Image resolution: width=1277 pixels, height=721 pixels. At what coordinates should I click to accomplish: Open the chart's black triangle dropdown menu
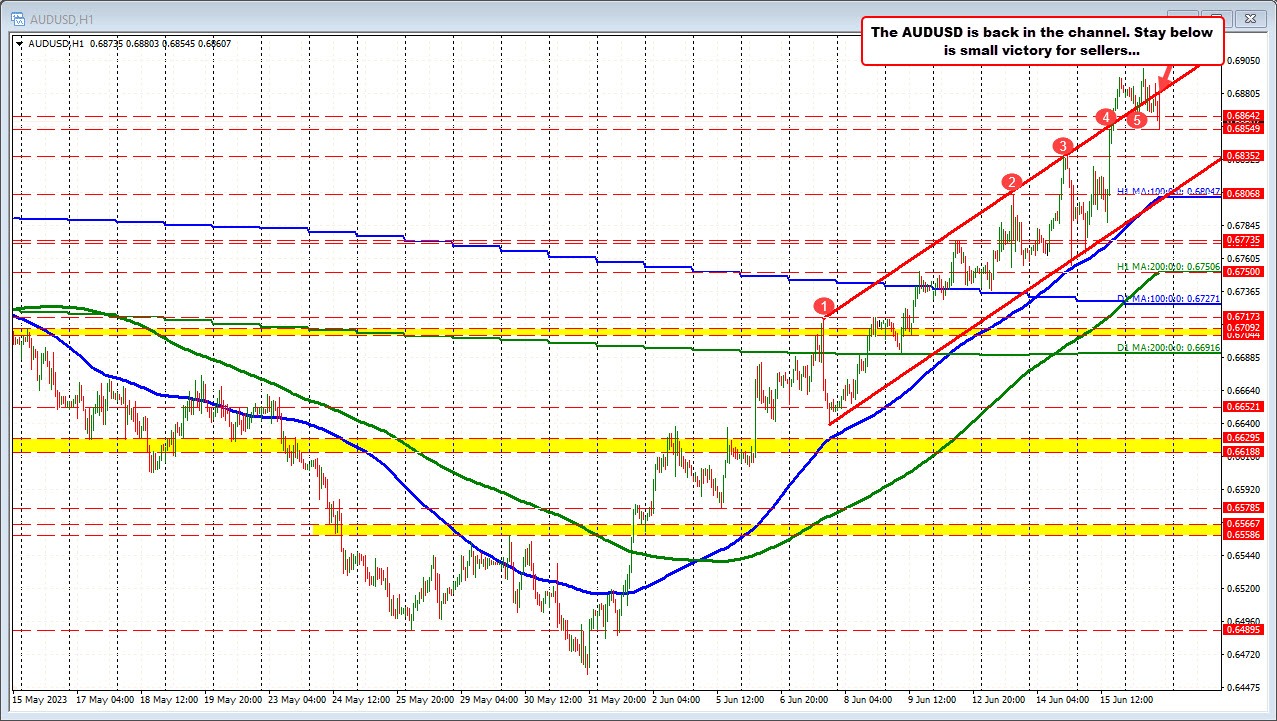click(21, 44)
